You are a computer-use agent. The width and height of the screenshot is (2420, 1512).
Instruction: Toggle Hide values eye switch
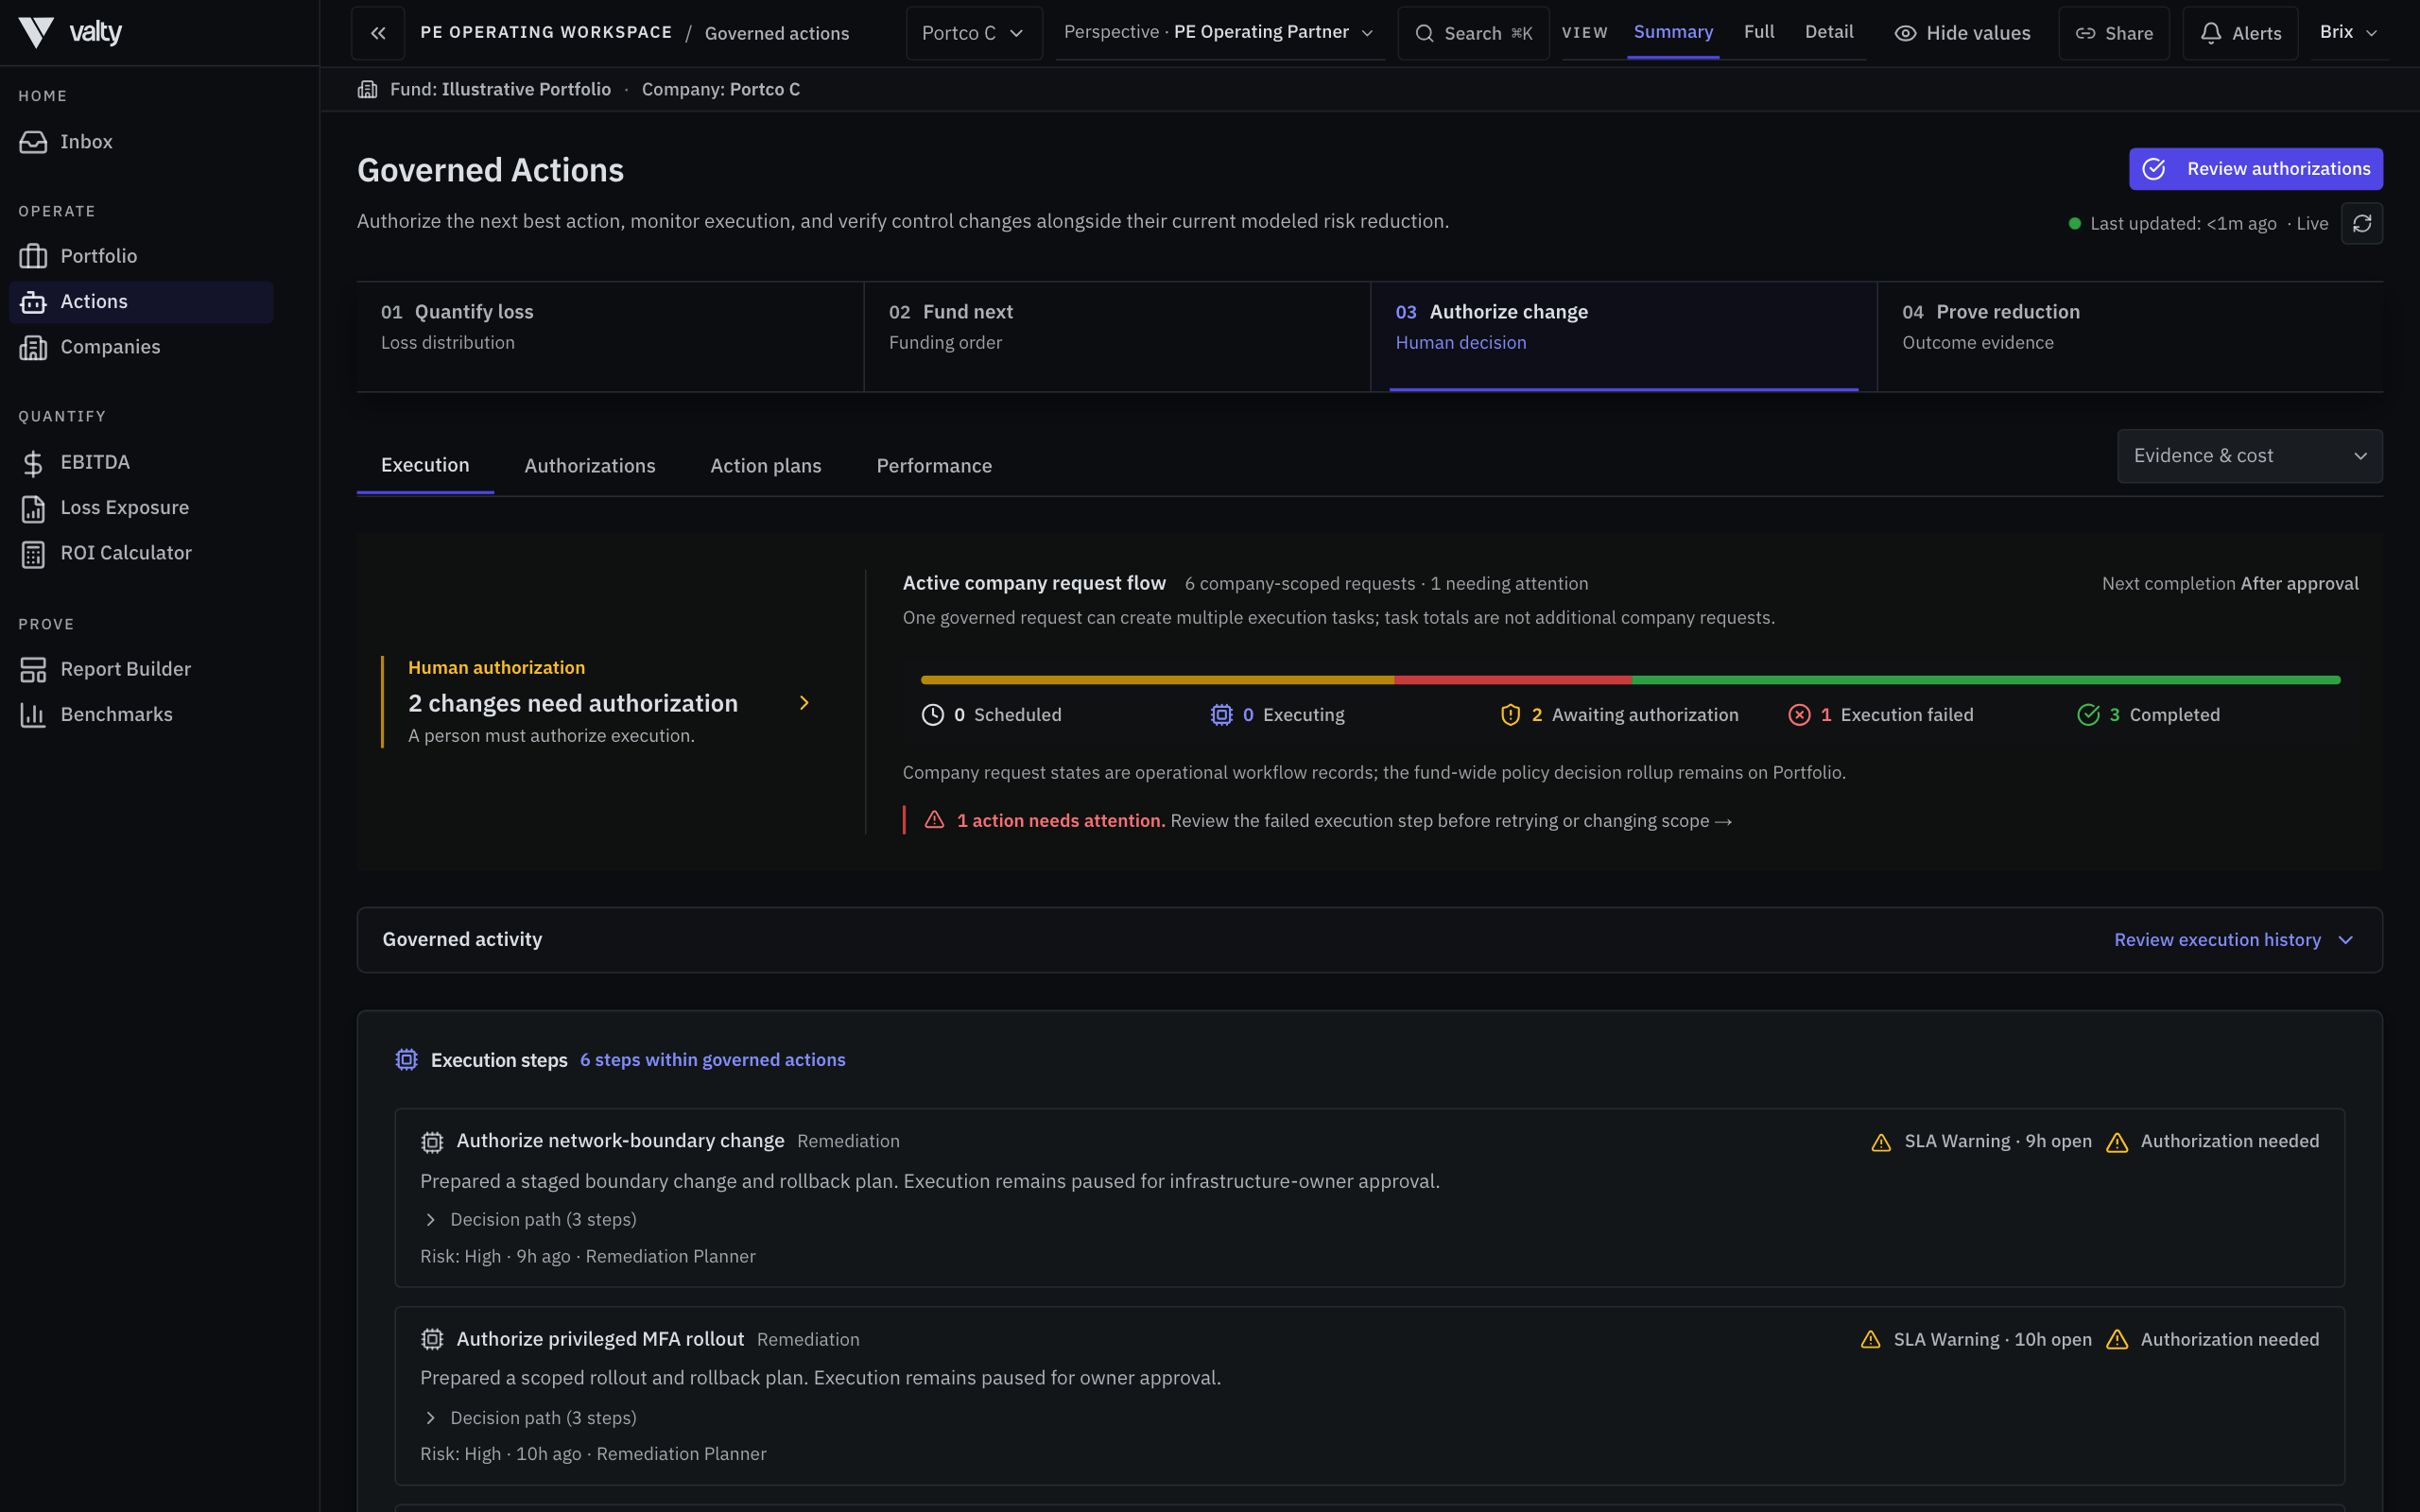point(1962,33)
